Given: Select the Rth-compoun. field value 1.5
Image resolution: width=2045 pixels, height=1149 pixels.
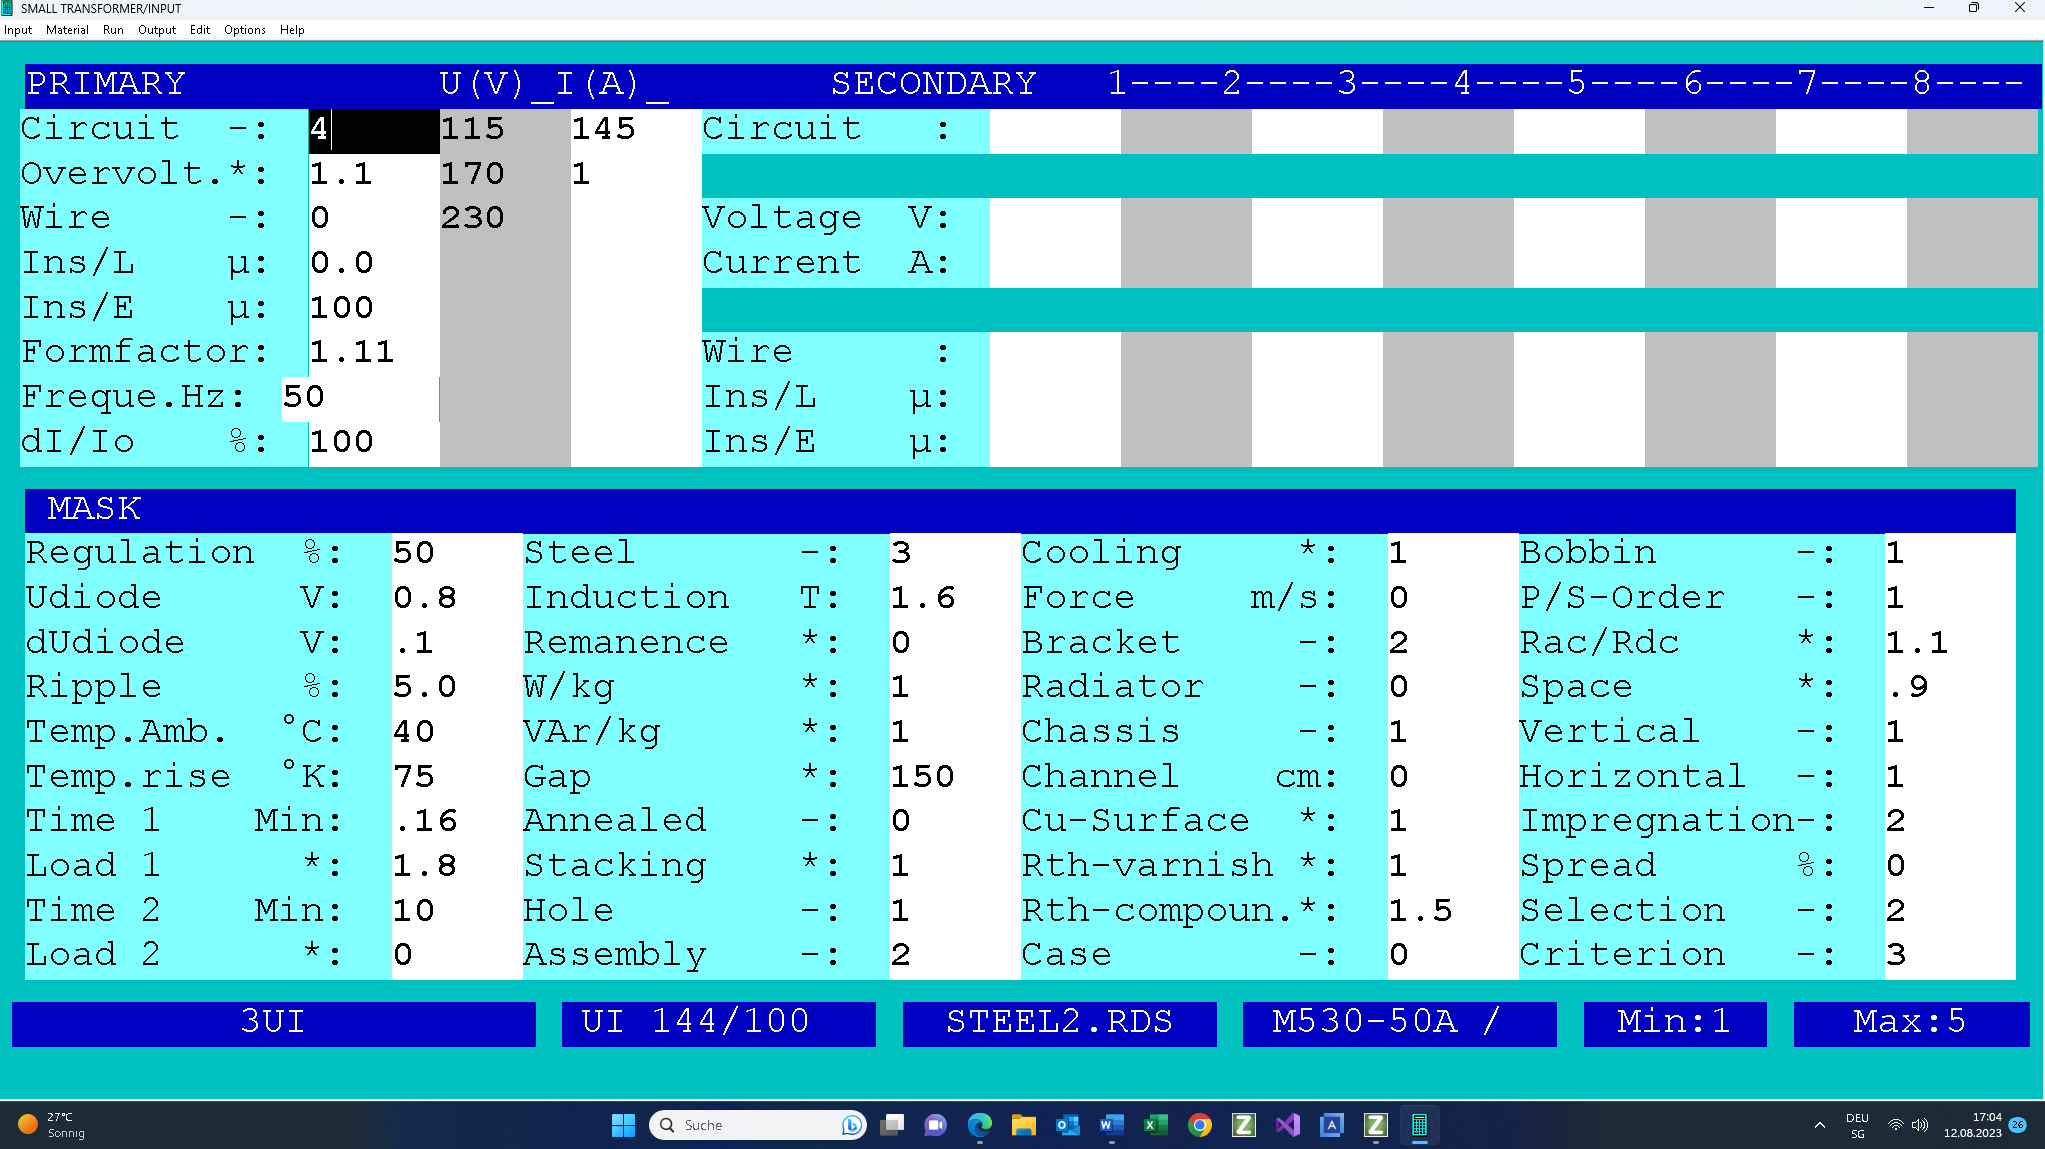Looking at the screenshot, I should coord(1453,913).
